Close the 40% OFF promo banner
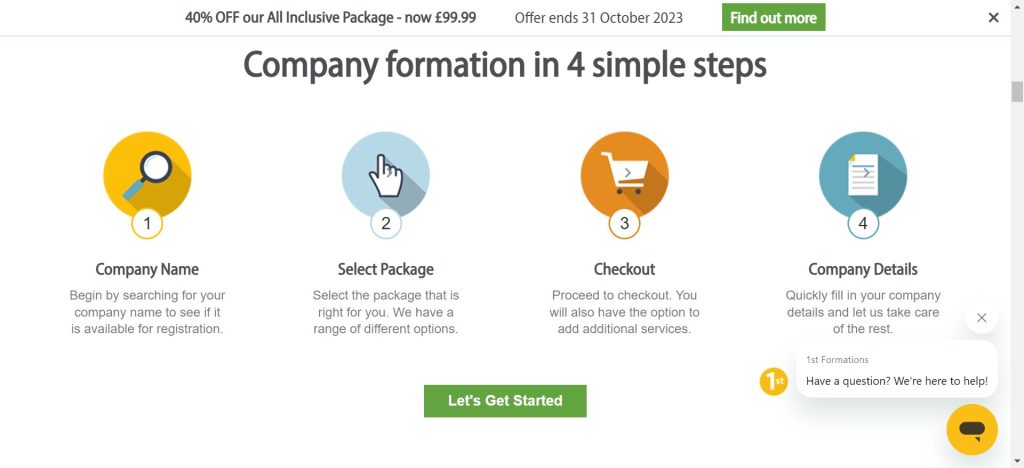The width and height of the screenshot is (1024, 468). [993, 17]
